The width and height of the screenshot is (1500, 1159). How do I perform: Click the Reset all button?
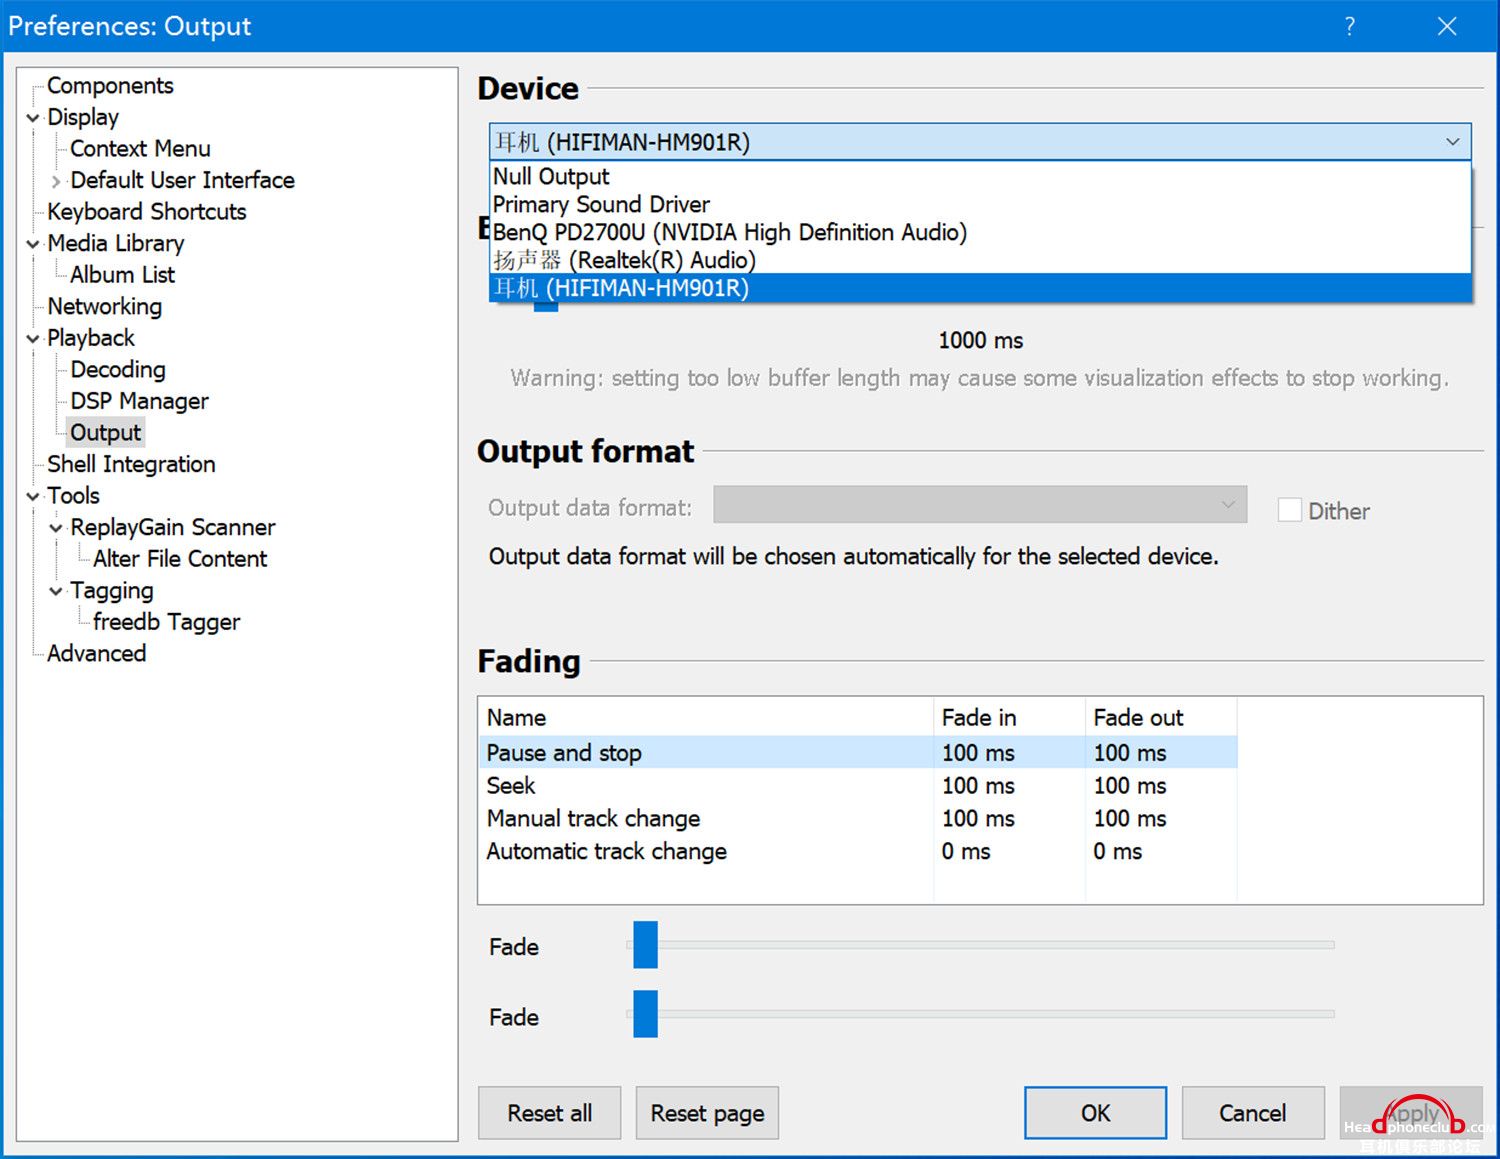[x=549, y=1113]
